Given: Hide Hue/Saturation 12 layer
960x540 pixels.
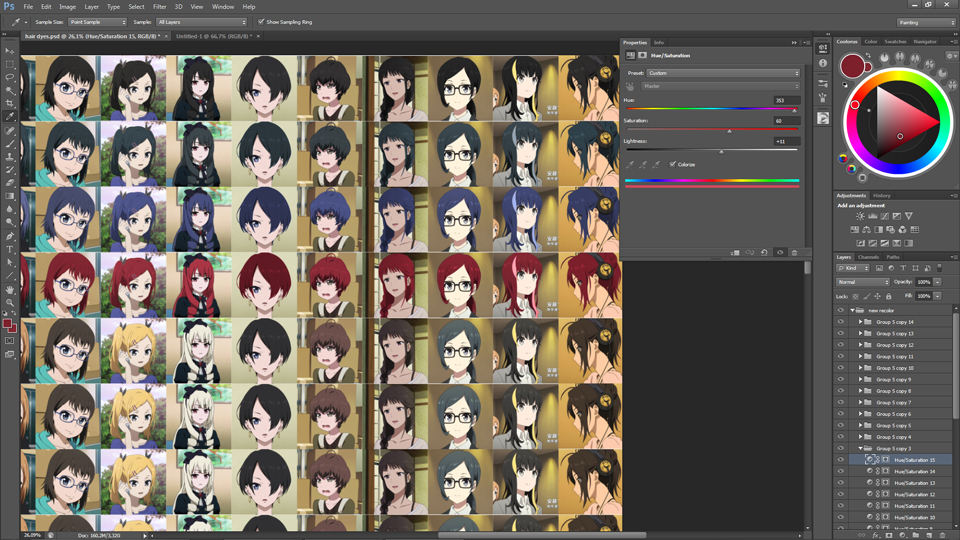Looking at the screenshot, I should click(841, 494).
